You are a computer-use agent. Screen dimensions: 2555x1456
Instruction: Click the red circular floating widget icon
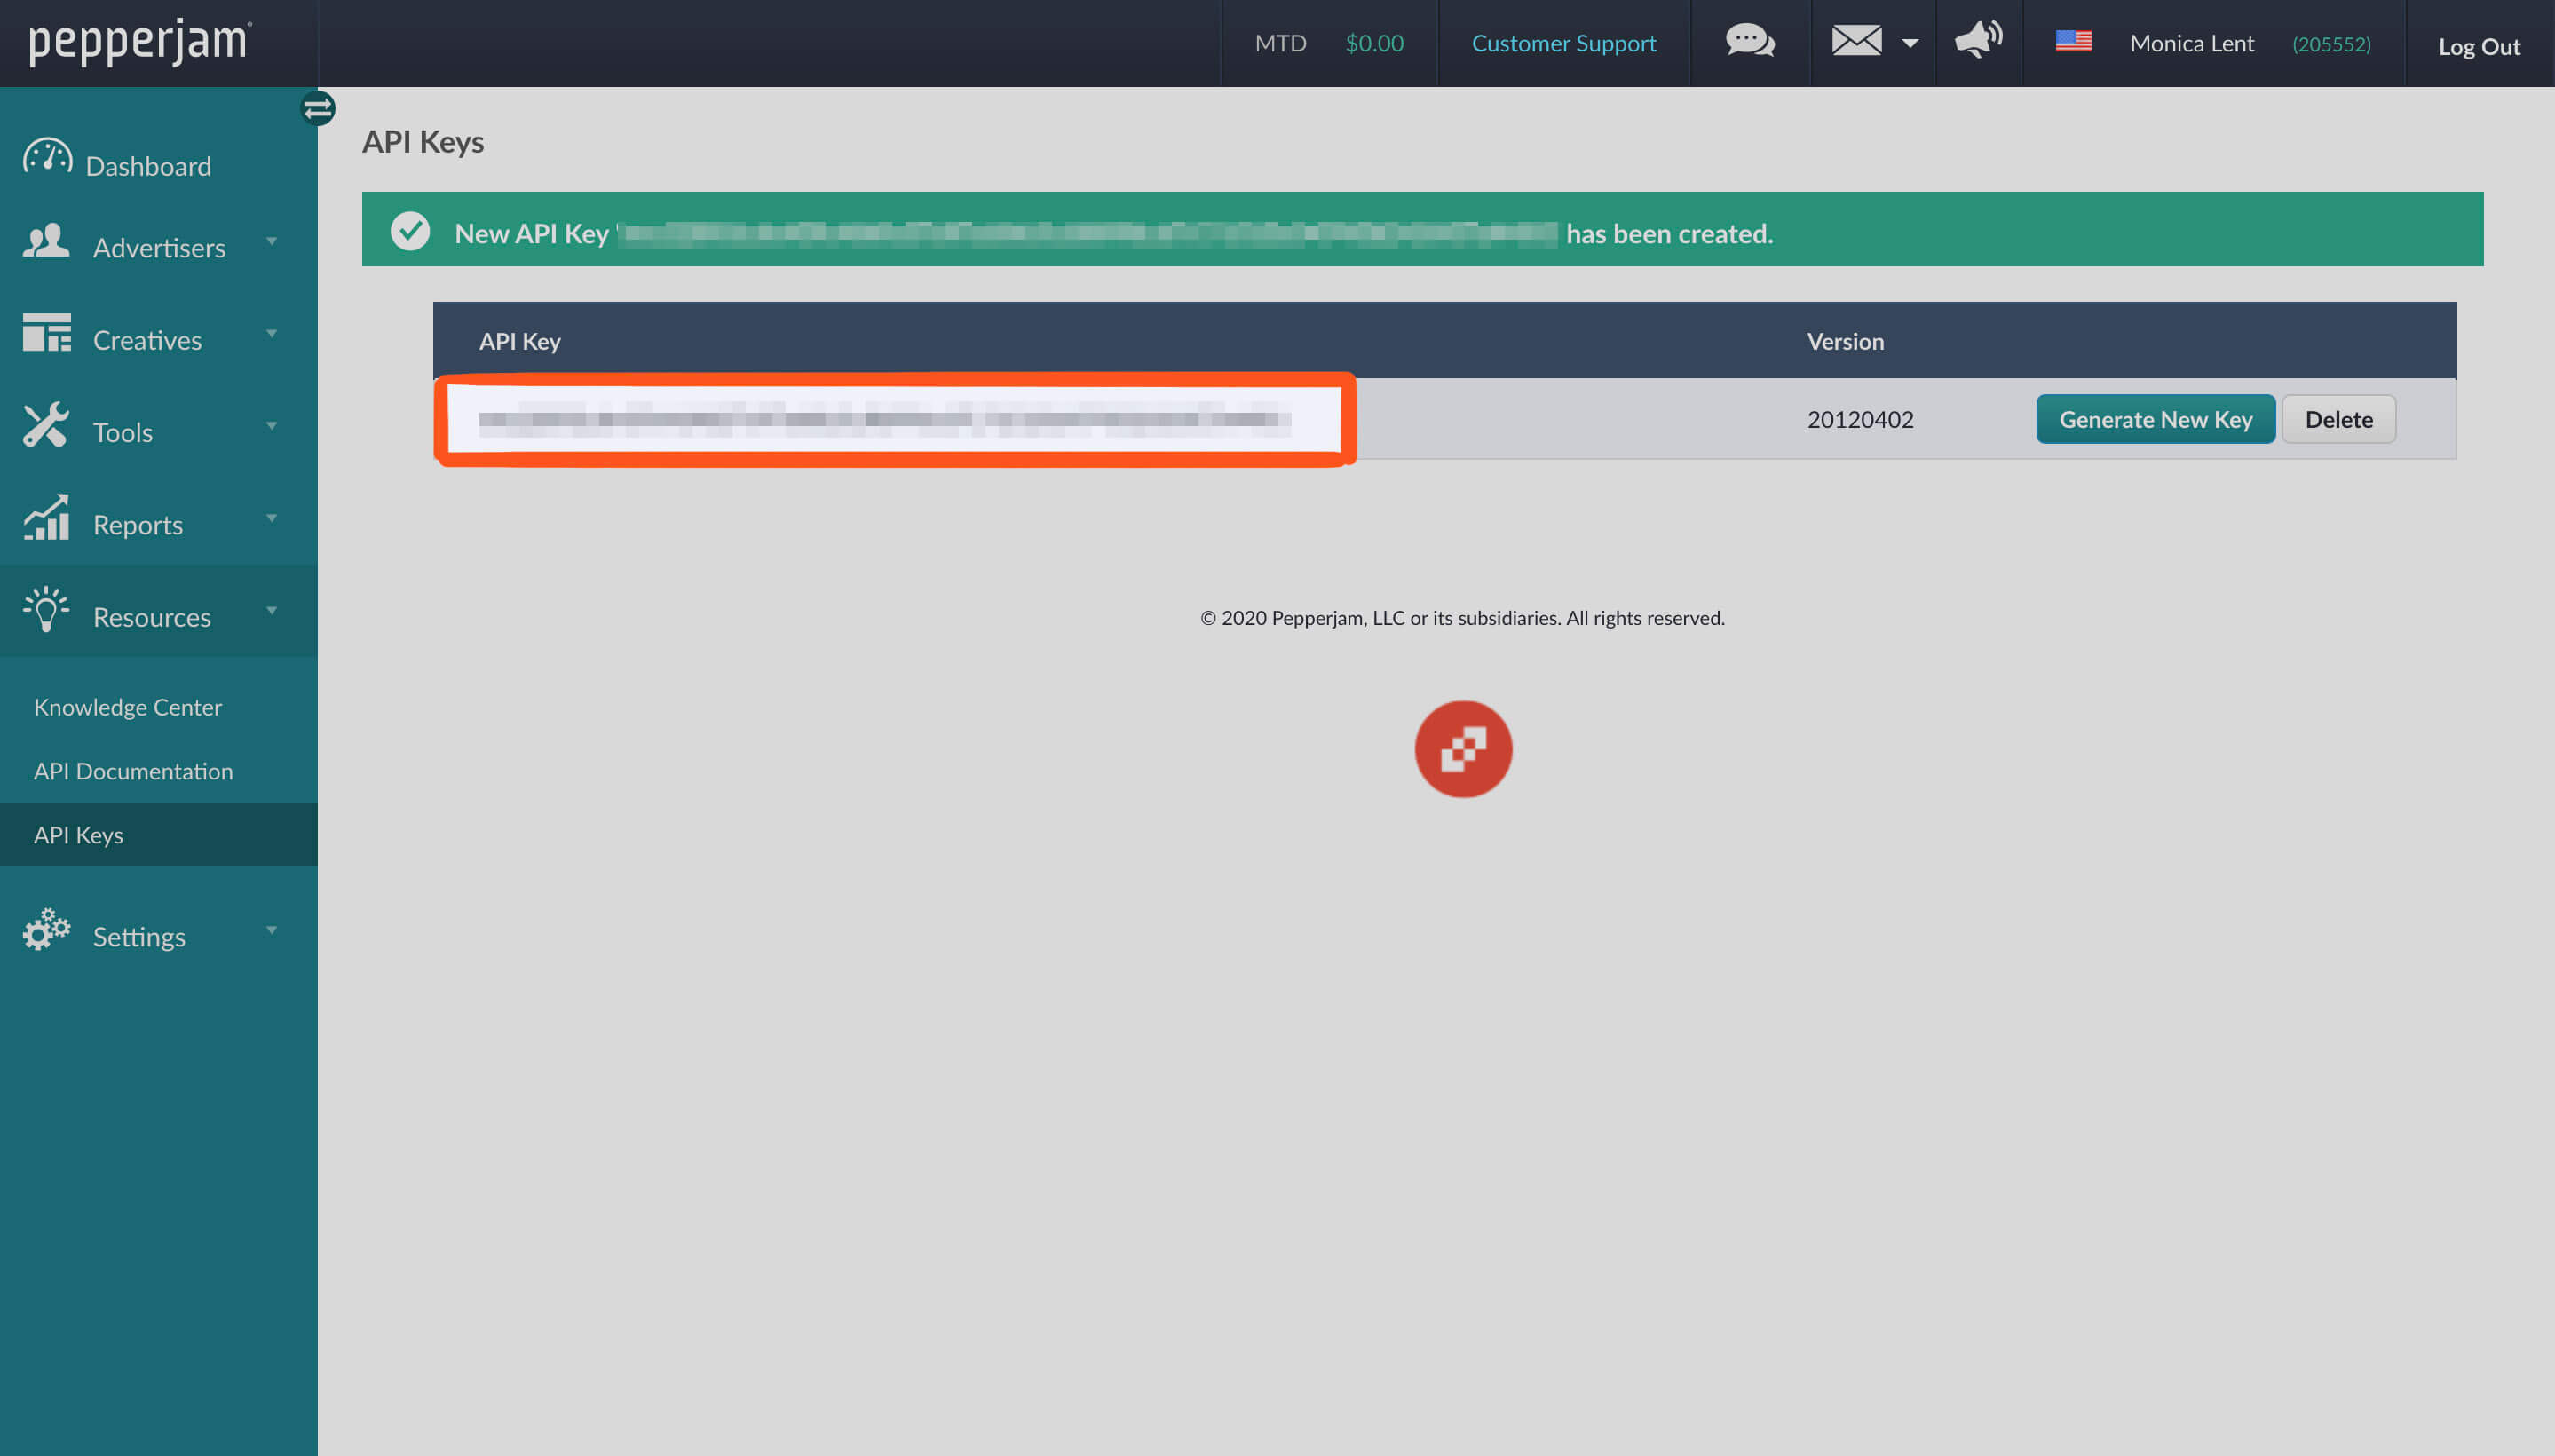1463,749
